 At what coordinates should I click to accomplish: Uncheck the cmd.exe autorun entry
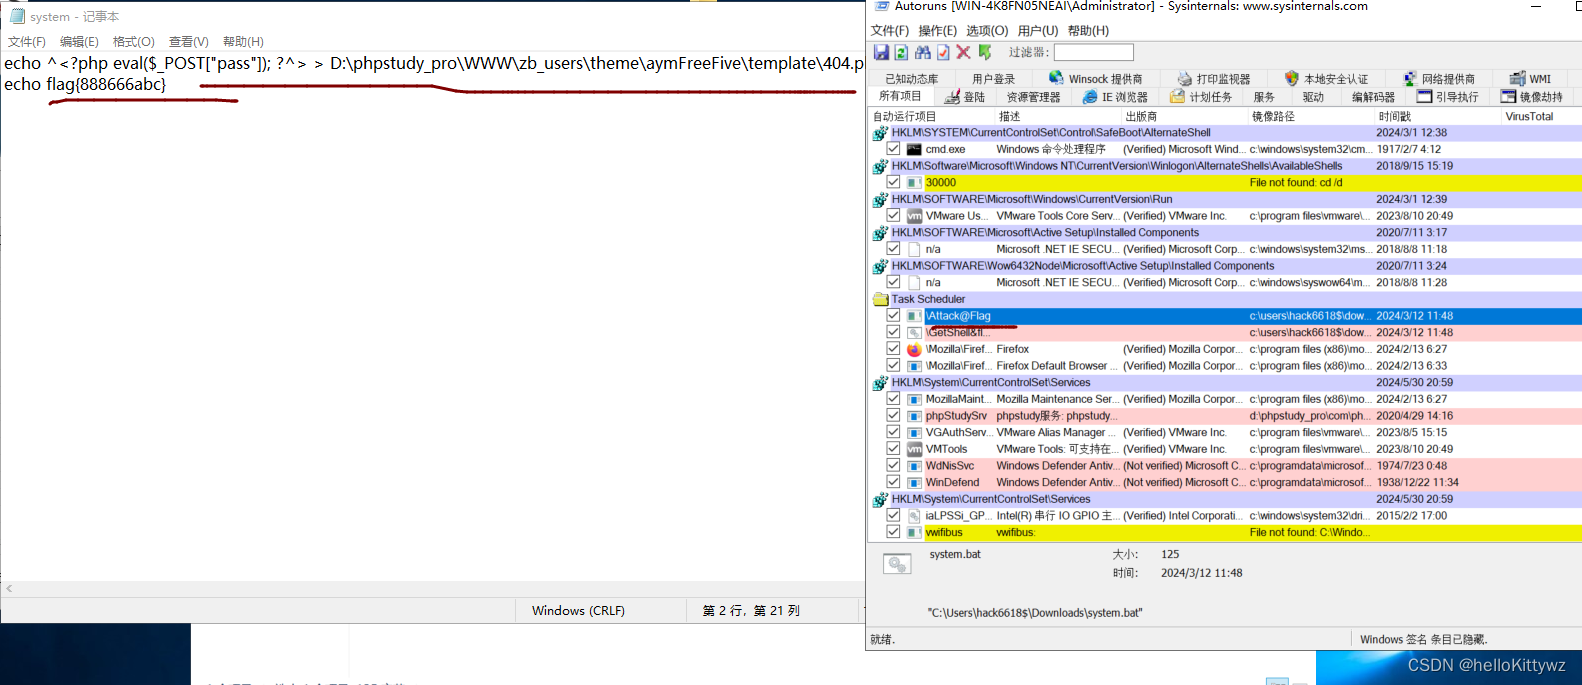[893, 149]
